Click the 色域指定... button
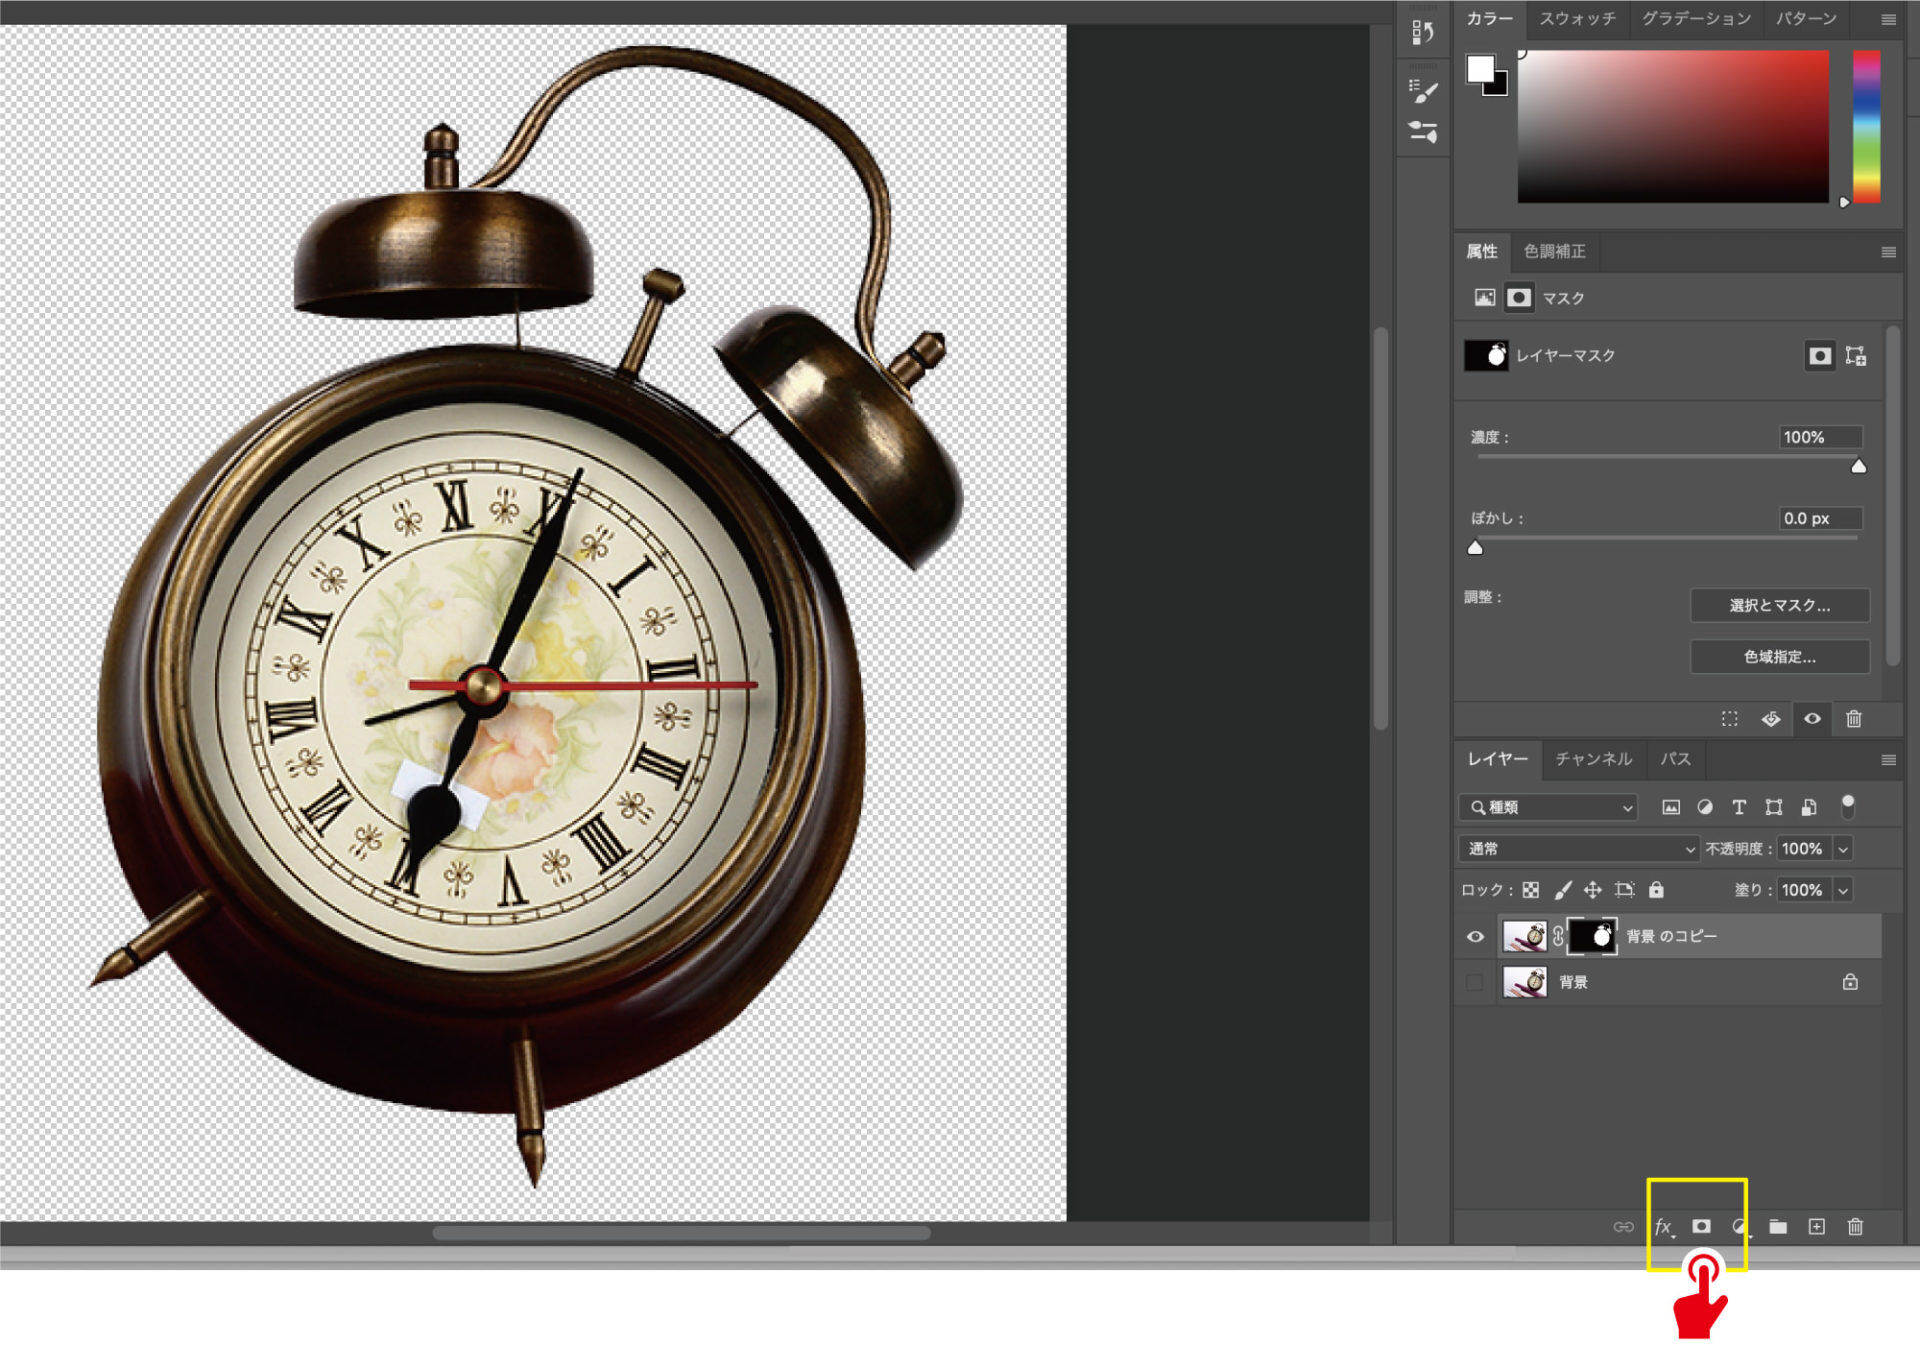This screenshot has height=1368, width=1920. [1779, 657]
